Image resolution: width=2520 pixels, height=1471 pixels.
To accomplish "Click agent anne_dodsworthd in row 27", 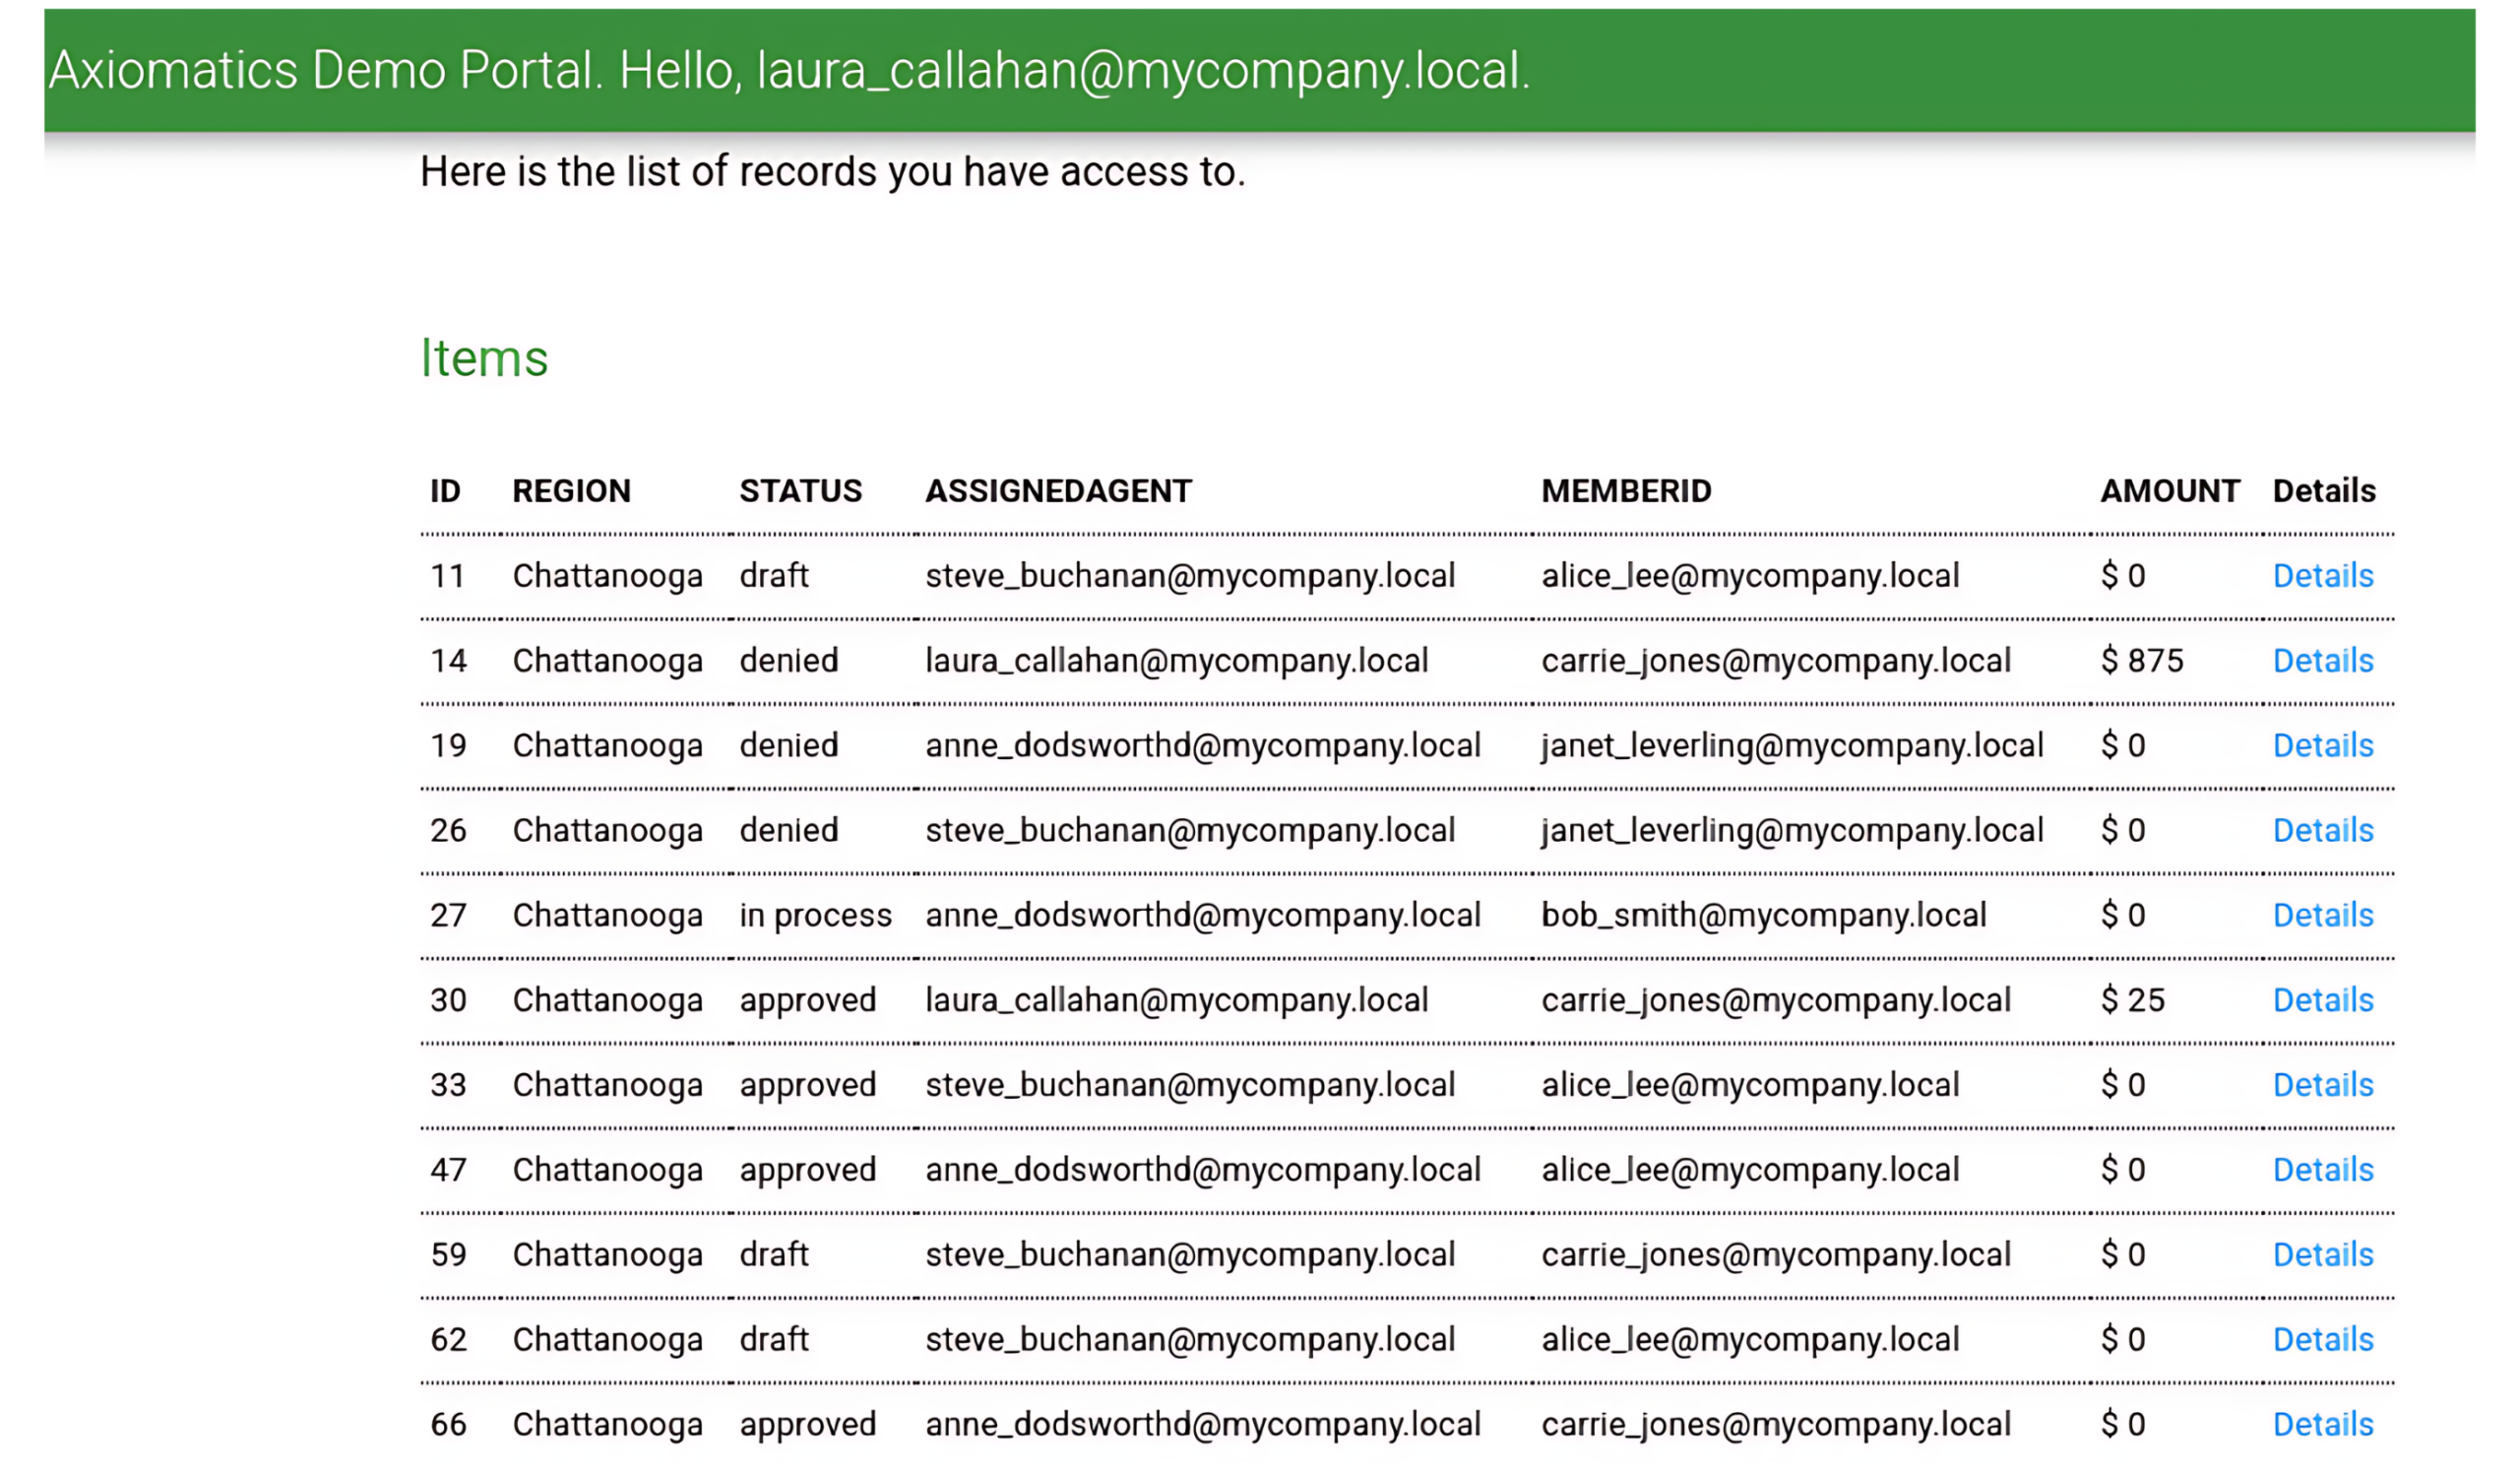I will 1203,915.
